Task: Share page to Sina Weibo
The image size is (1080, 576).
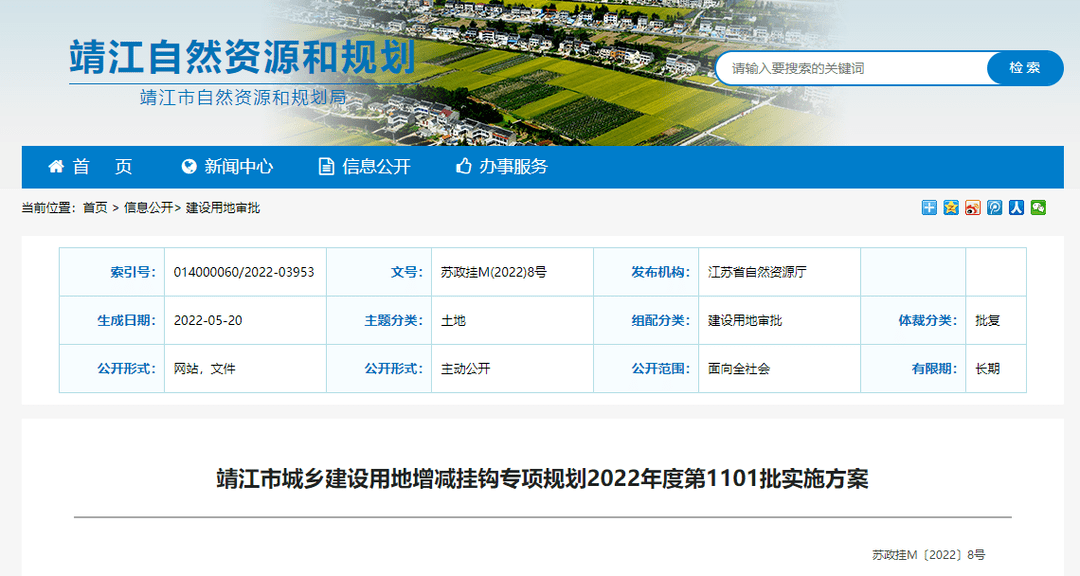Action: pyautogui.click(x=973, y=207)
